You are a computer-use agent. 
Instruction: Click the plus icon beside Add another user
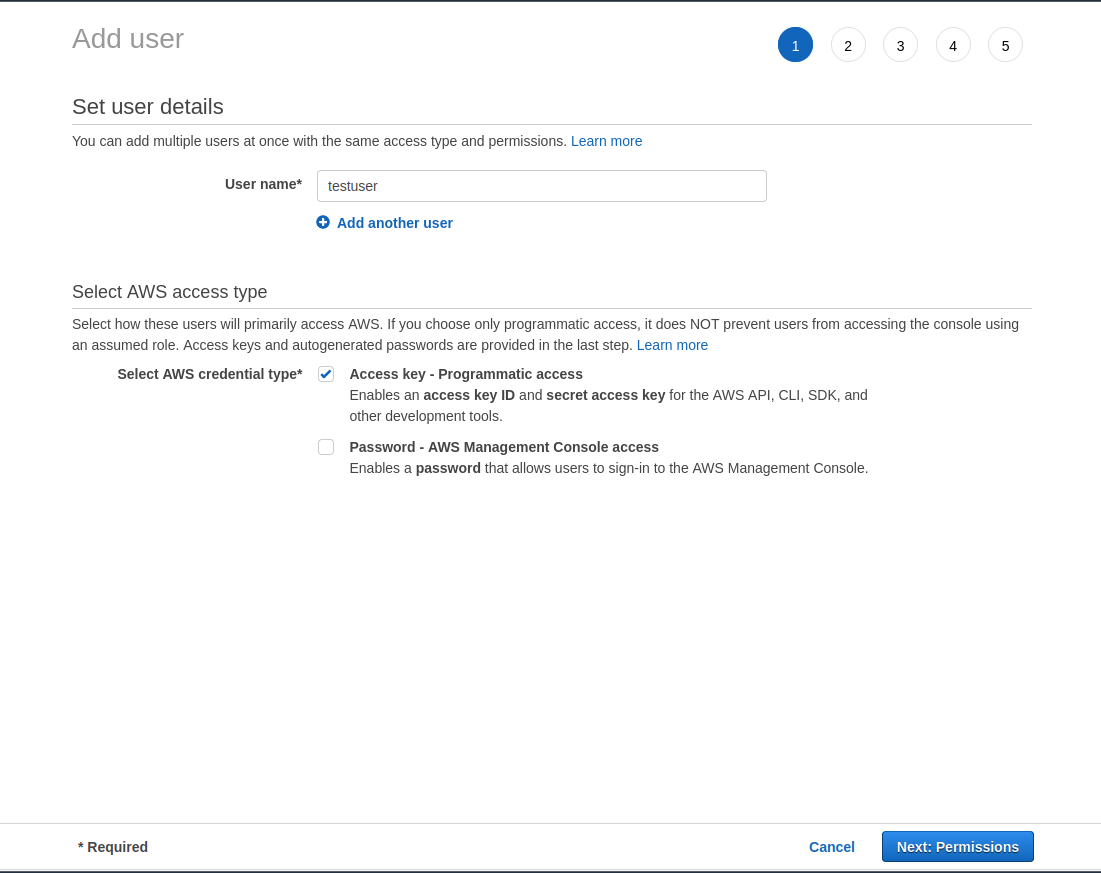[323, 223]
